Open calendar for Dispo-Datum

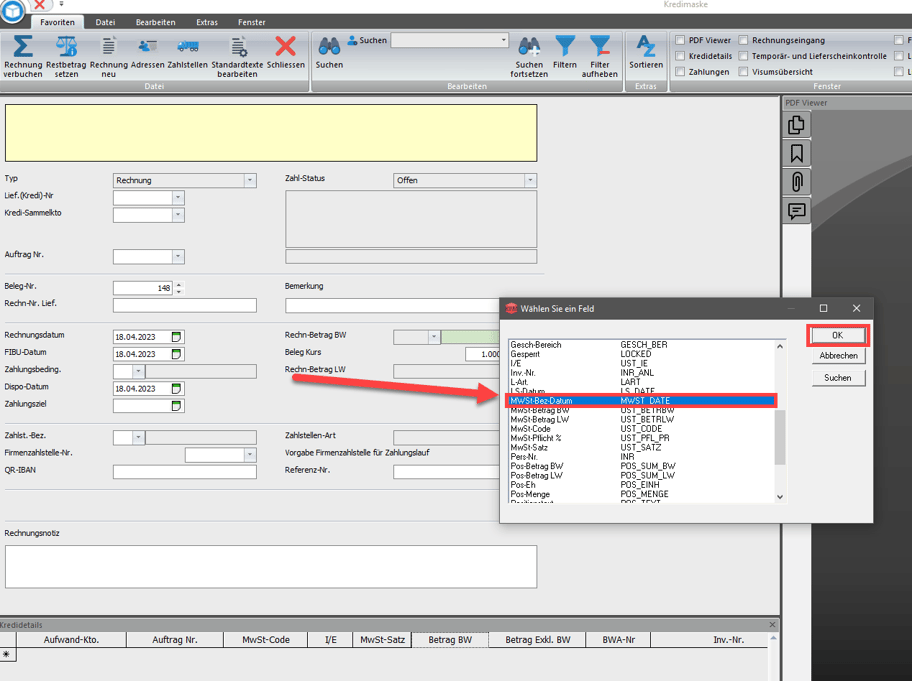176,388
